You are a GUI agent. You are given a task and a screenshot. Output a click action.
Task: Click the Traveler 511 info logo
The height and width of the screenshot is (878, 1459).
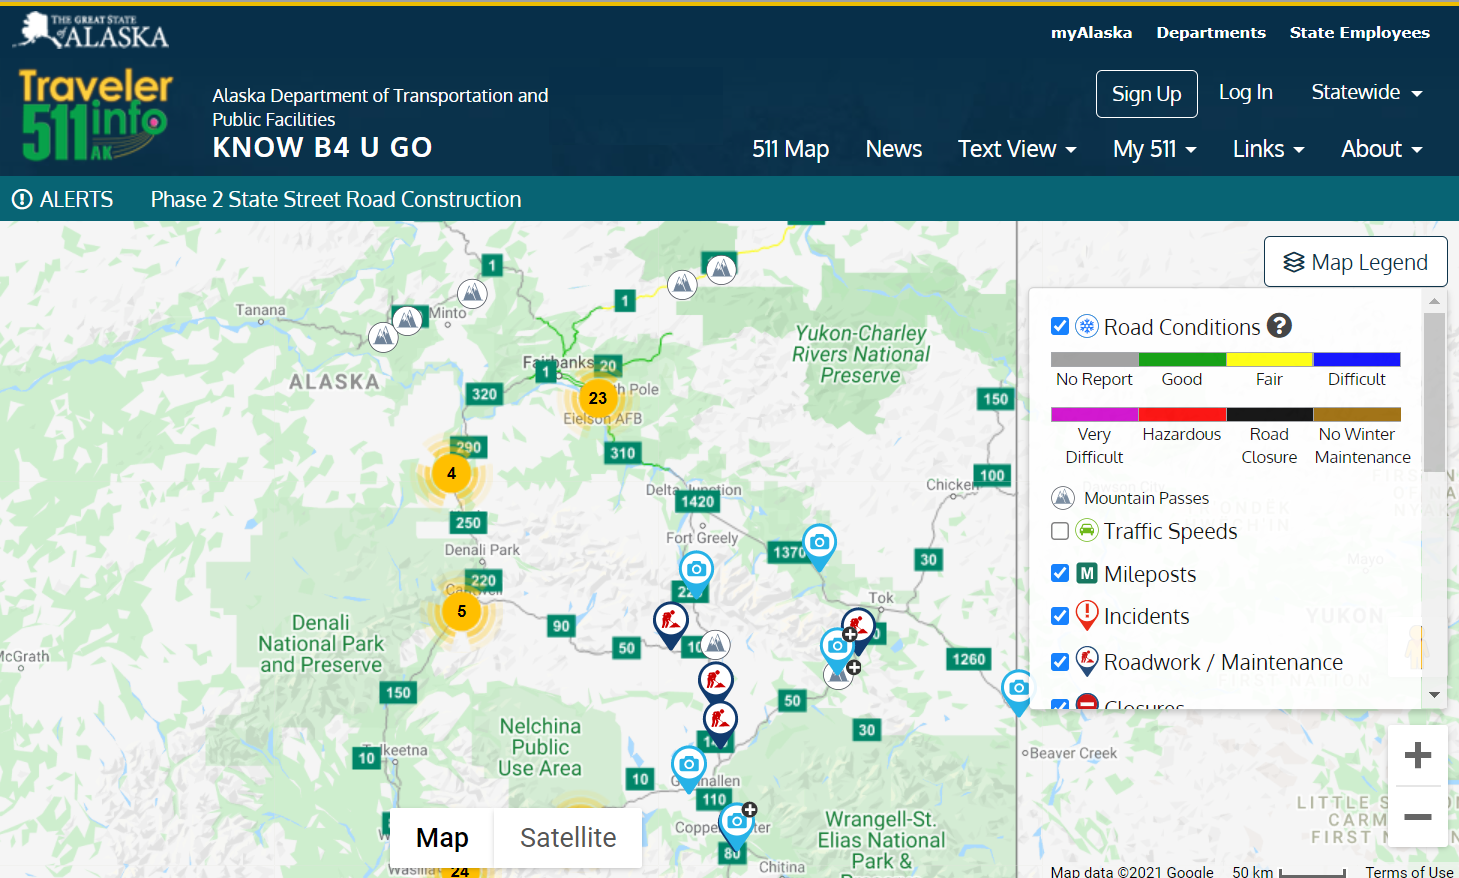[x=95, y=115]
